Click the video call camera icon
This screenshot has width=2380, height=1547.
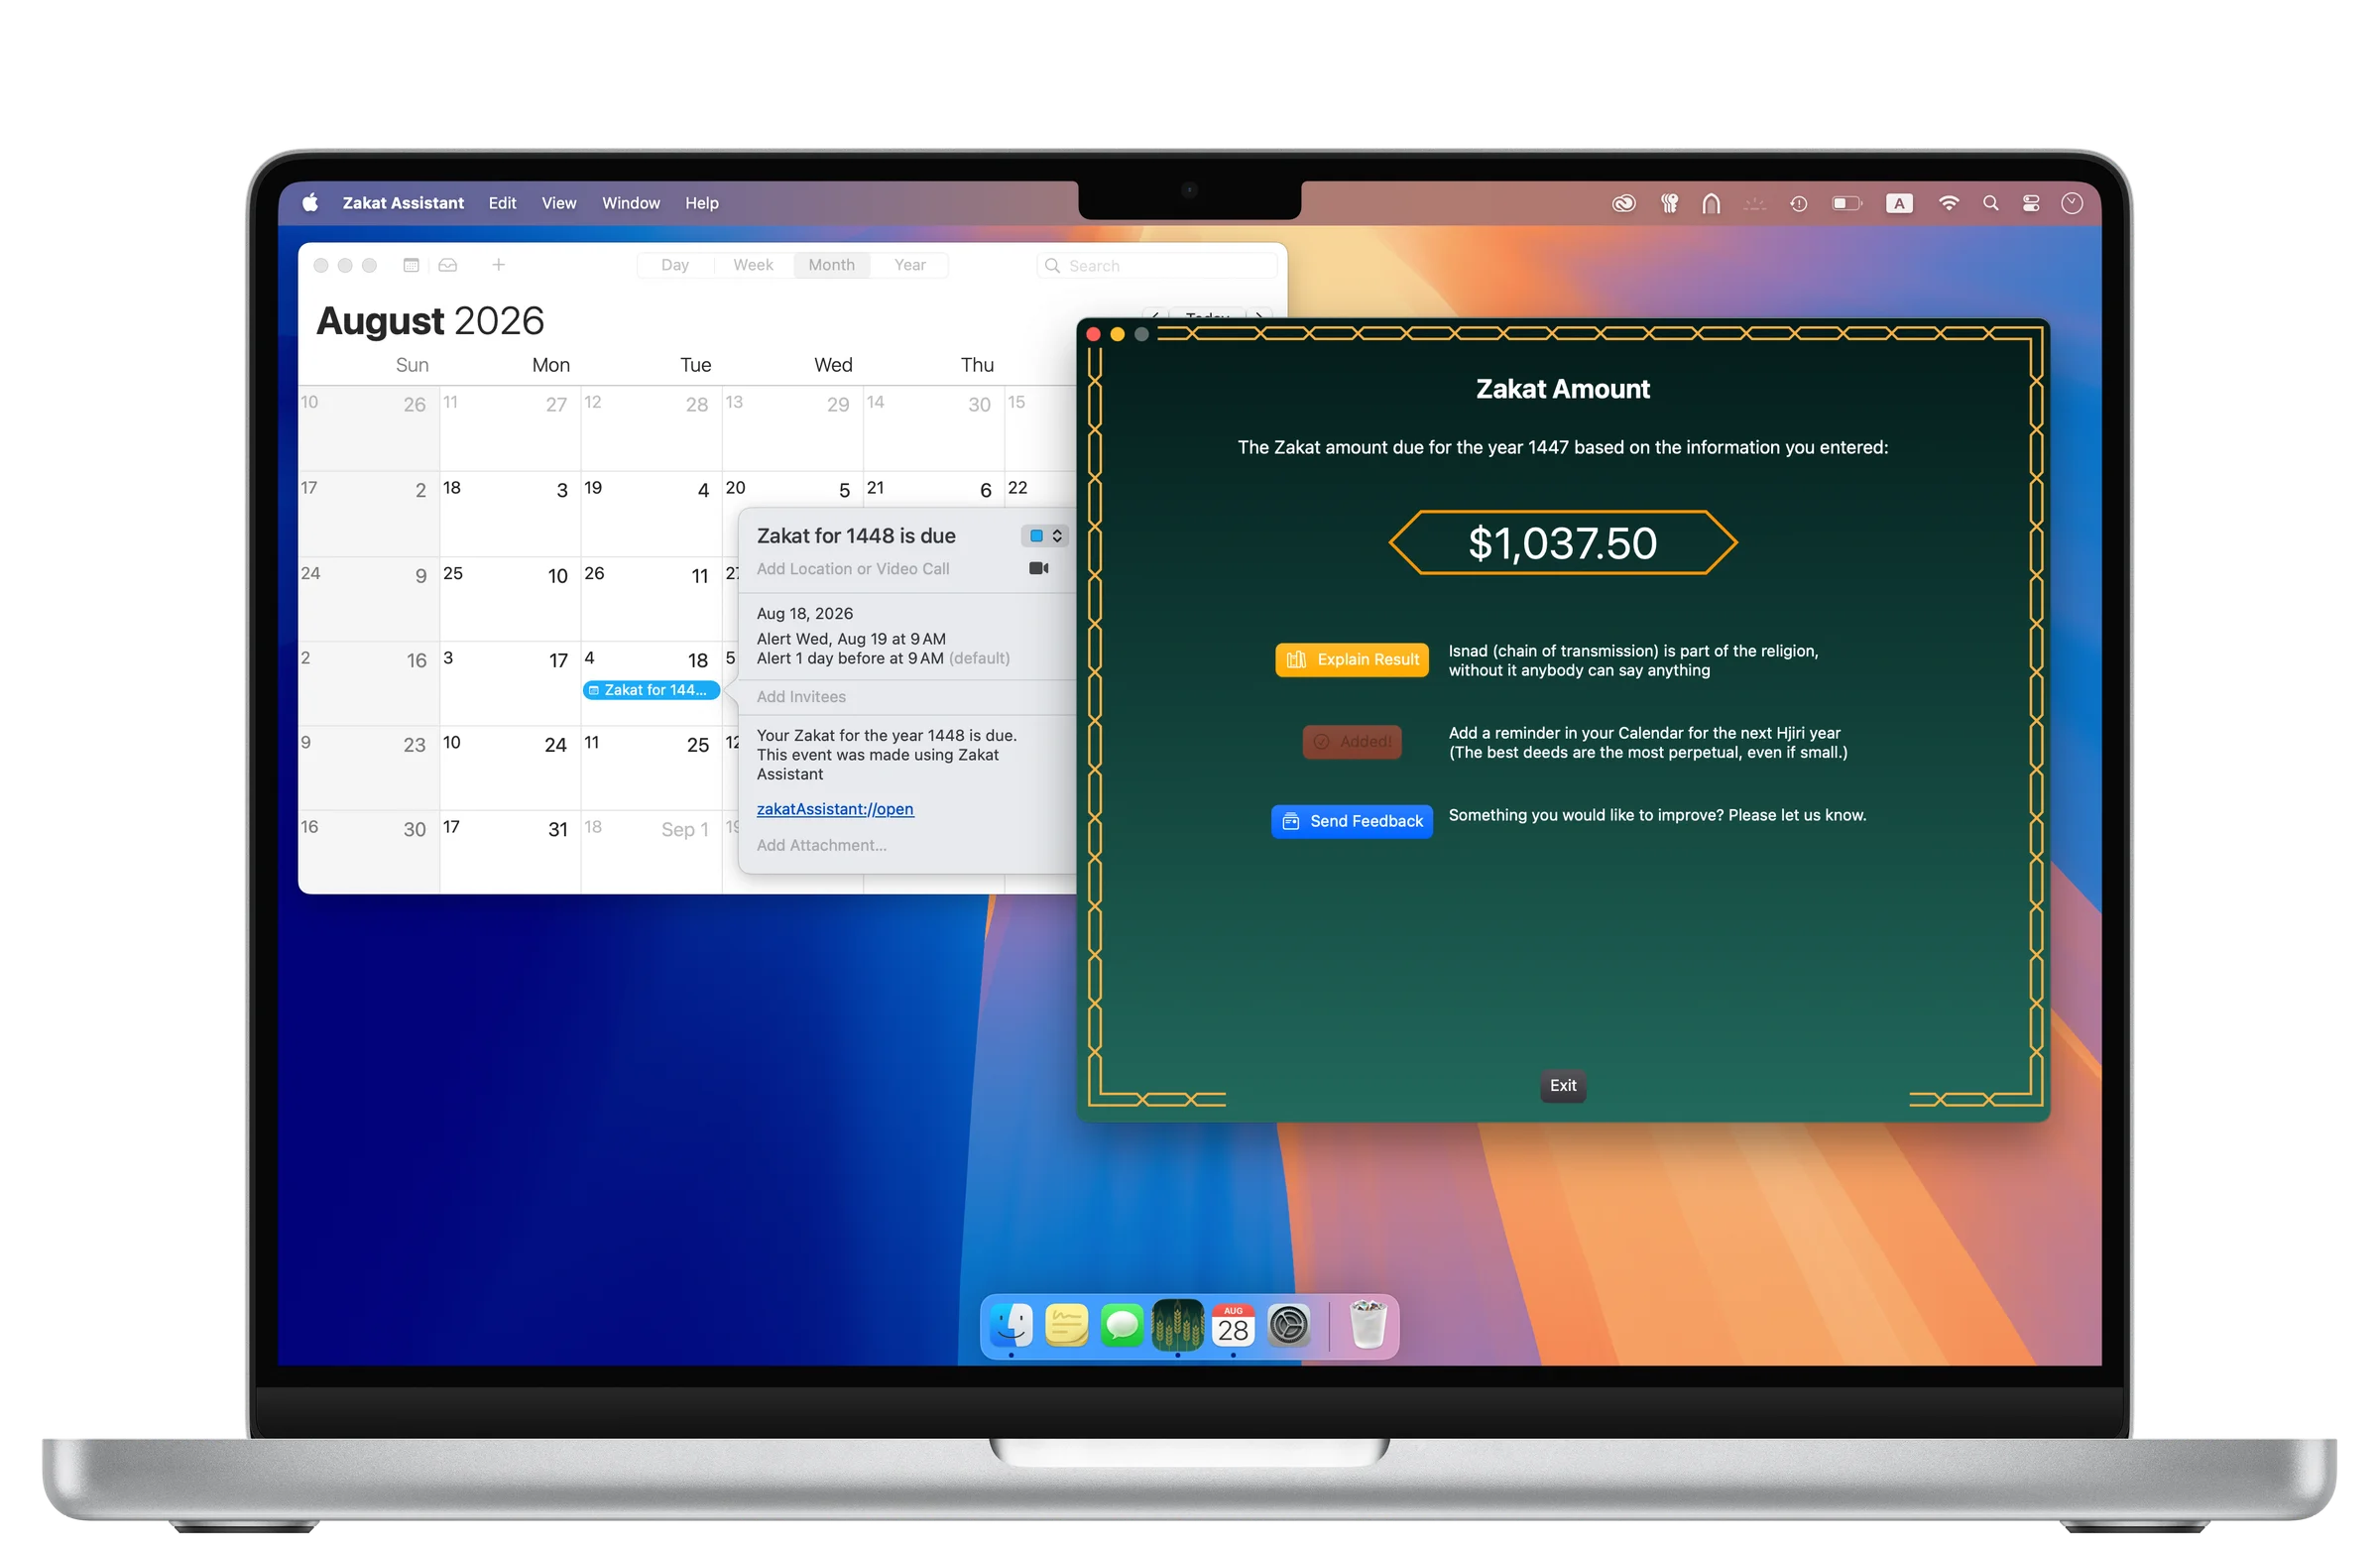tap(1038, 569)
